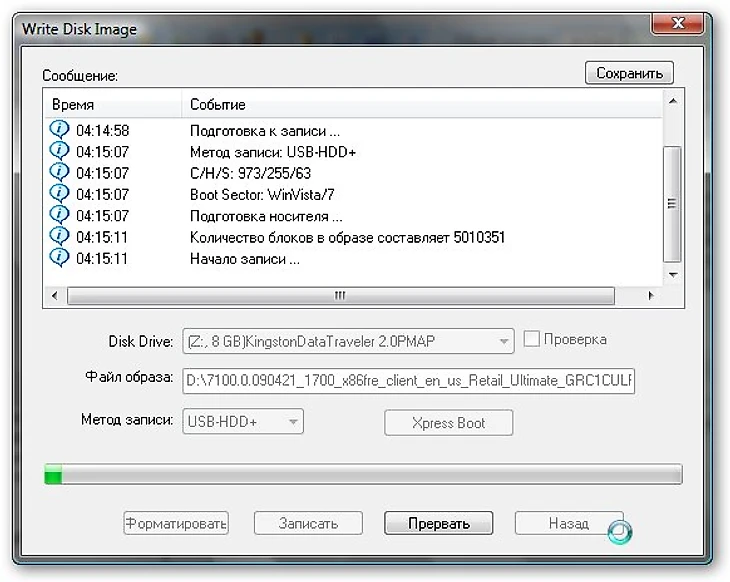
Task: Click the Прервать button
Action: pyautogui.click(x=438, y=523)
